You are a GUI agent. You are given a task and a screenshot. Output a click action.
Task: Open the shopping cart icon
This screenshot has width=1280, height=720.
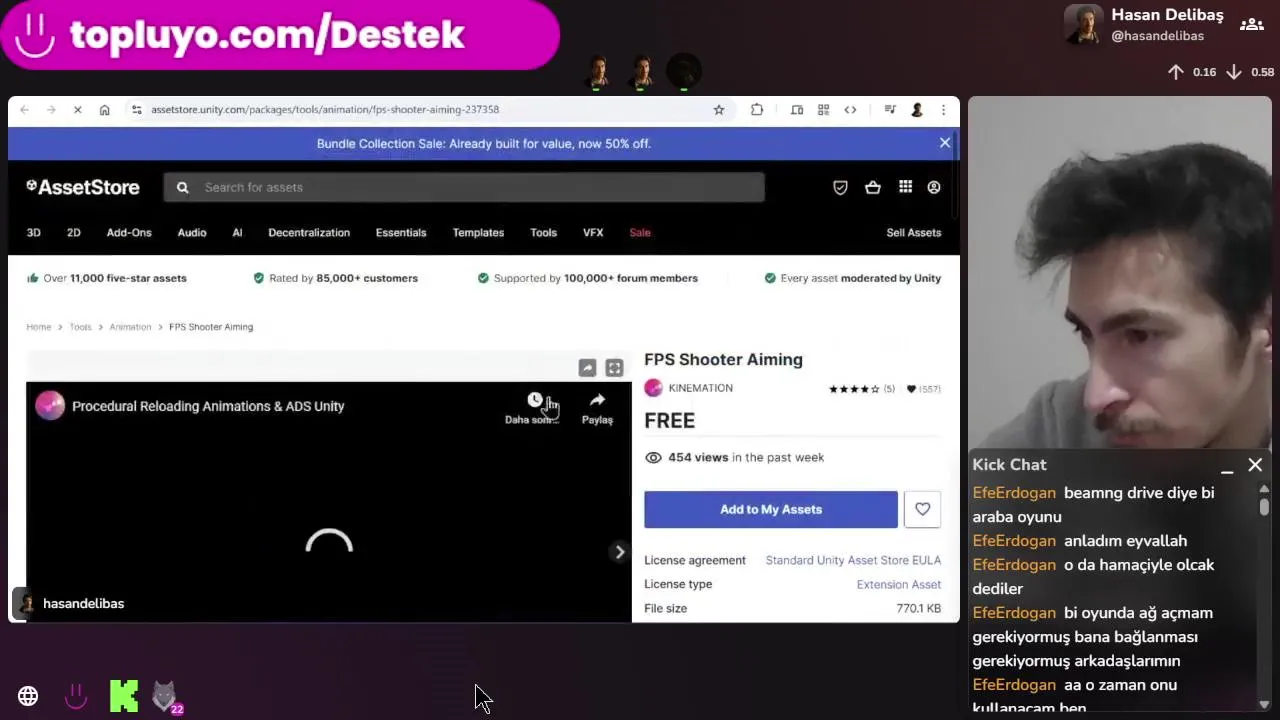point(873,187)
